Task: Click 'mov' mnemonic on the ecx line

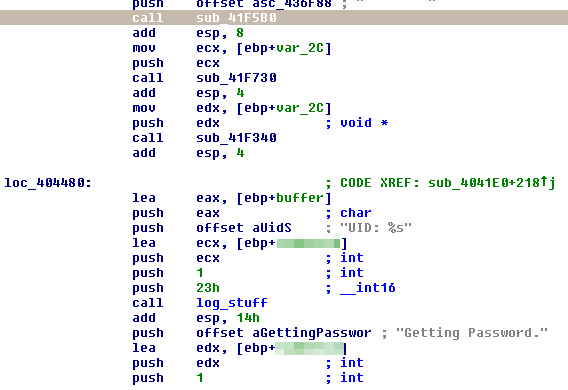Action: pos(144,48)
